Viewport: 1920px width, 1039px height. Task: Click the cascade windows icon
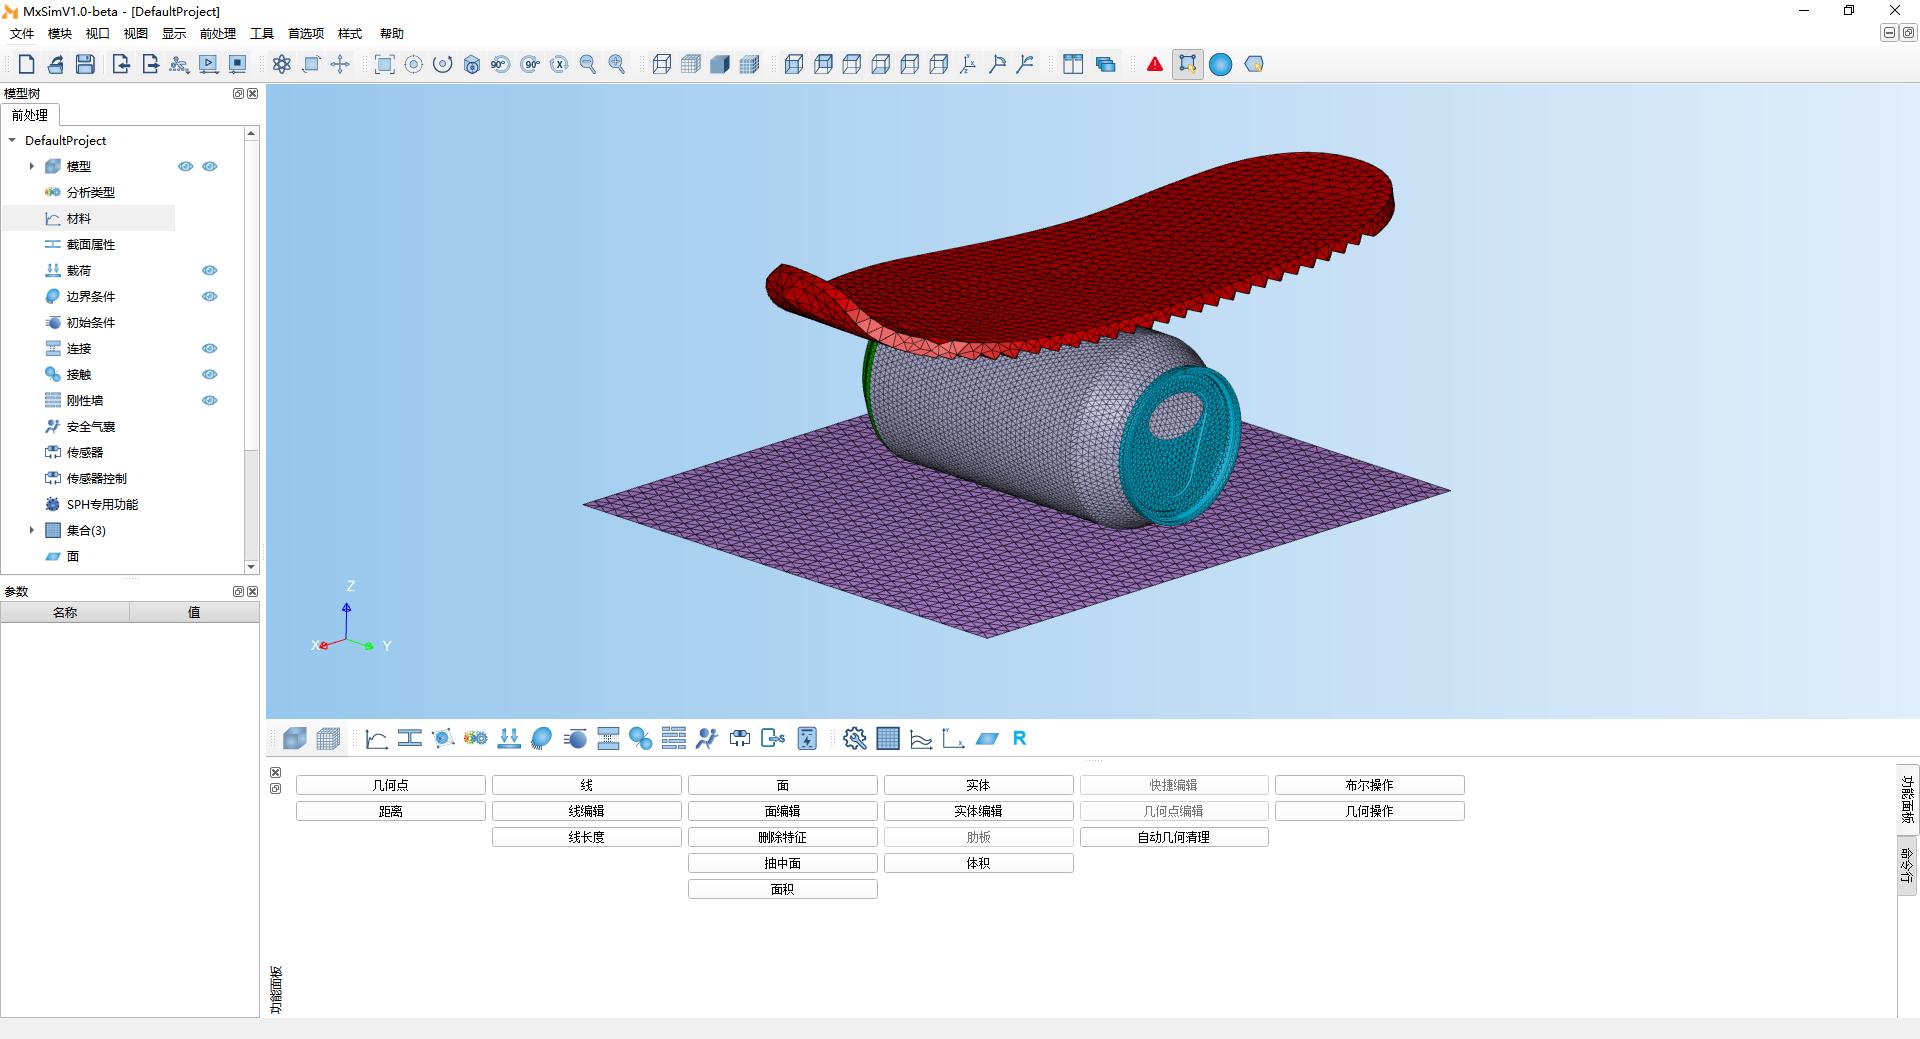1105,64
